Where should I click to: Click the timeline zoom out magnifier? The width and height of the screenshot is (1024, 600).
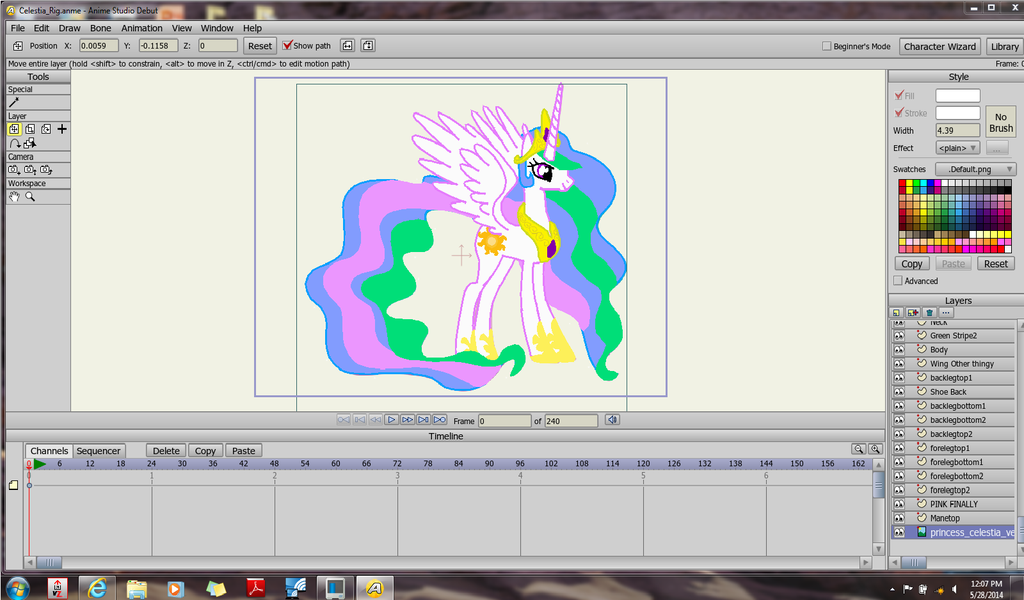(x=859, y=449)
